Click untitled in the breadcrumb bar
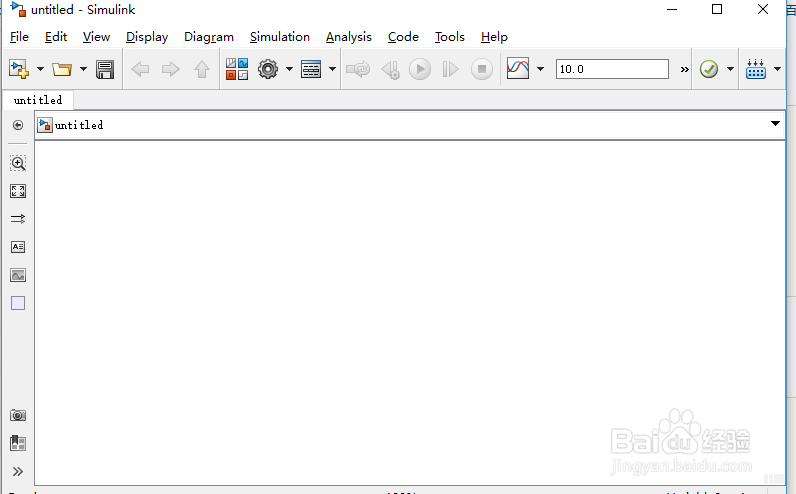 (x=79, y=125)
